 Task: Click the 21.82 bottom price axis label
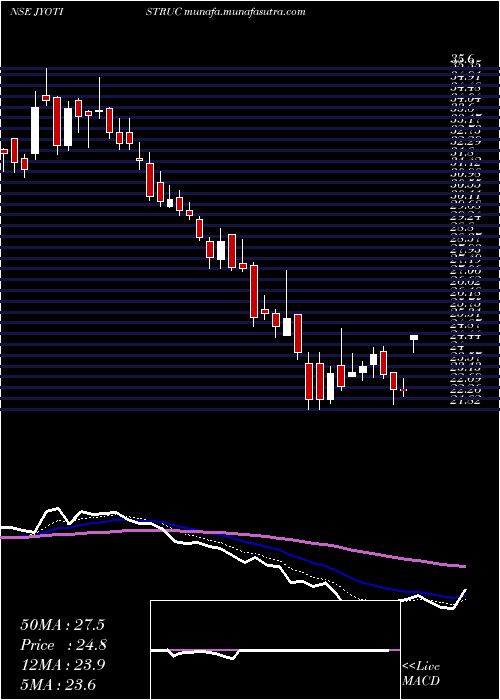point(465,401)
